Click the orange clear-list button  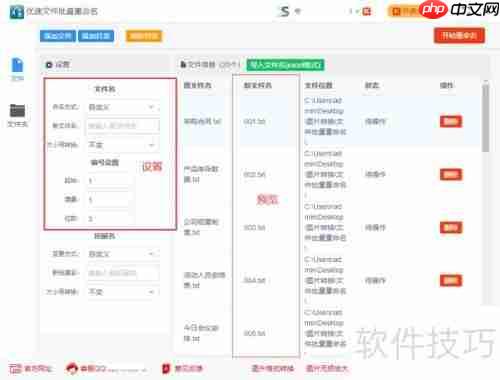[144, 36]
